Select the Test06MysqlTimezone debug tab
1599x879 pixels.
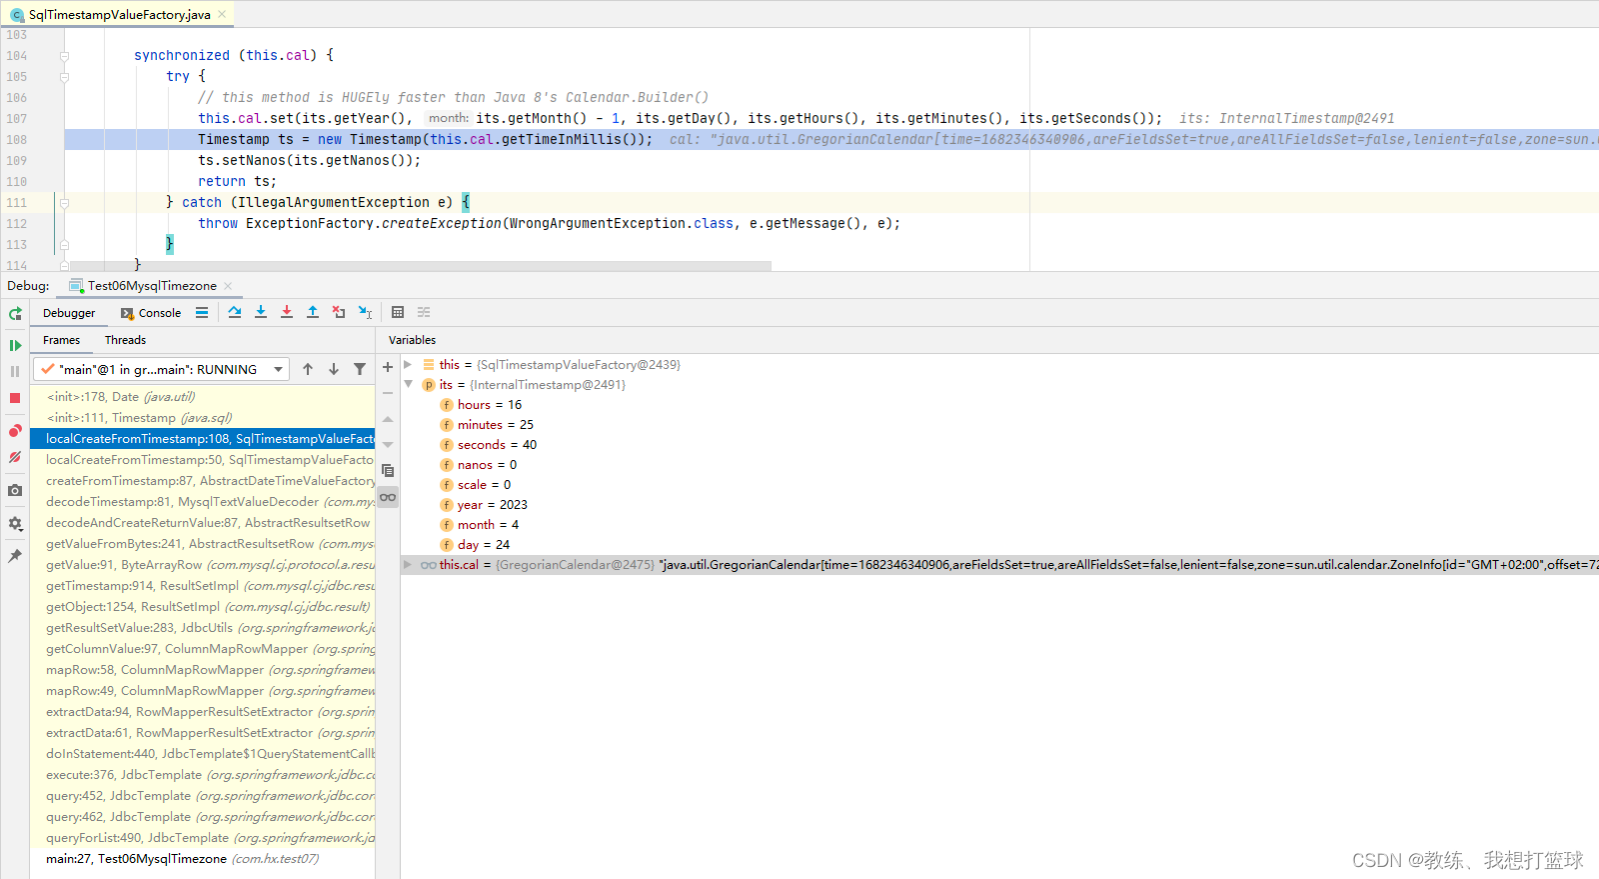[x=152, y=286]
